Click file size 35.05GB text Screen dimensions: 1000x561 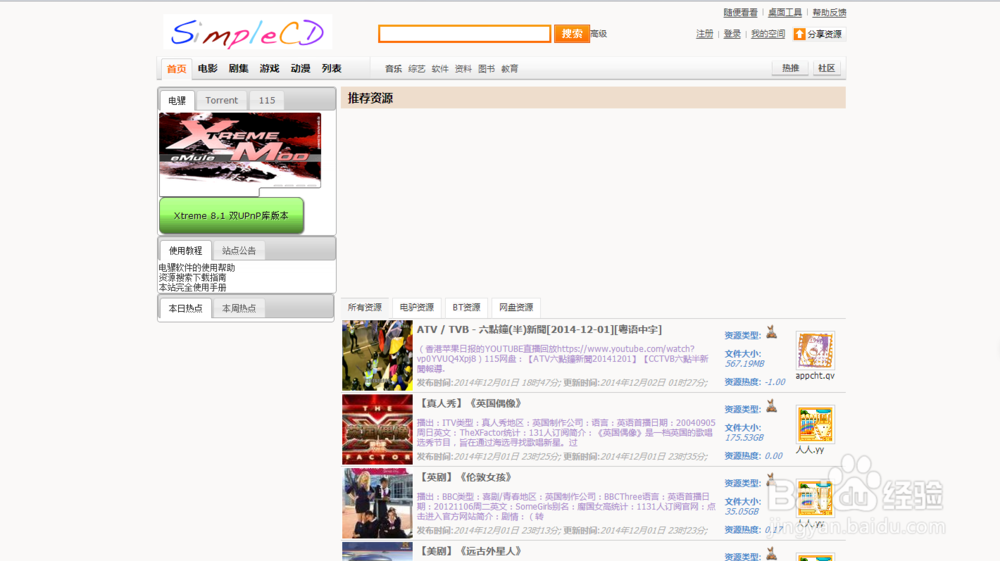(x=741, y=511)
